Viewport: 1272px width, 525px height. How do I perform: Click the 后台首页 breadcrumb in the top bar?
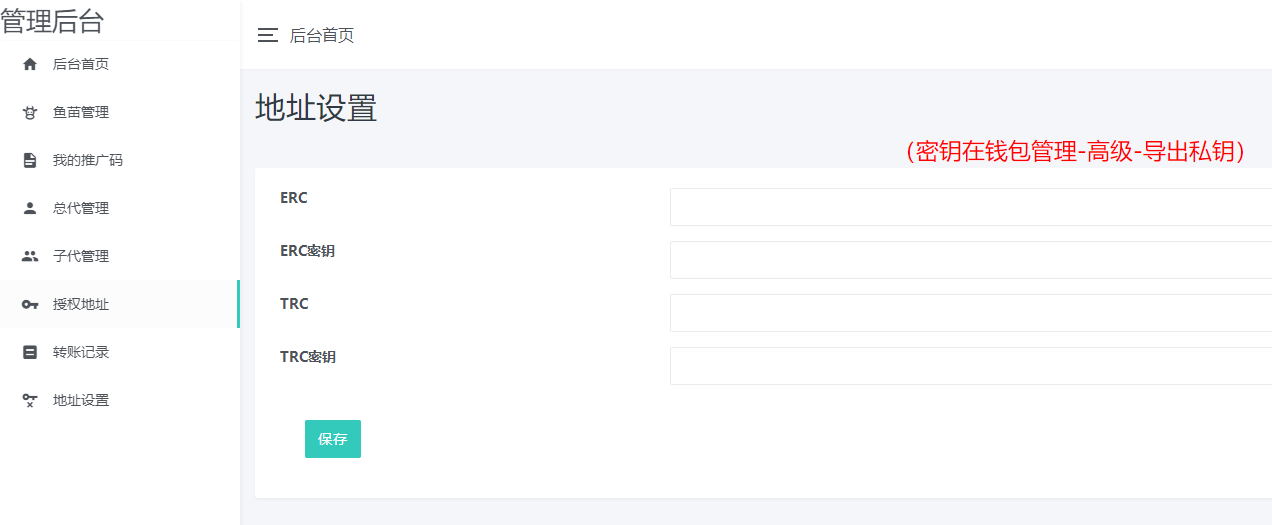point(322,35)
